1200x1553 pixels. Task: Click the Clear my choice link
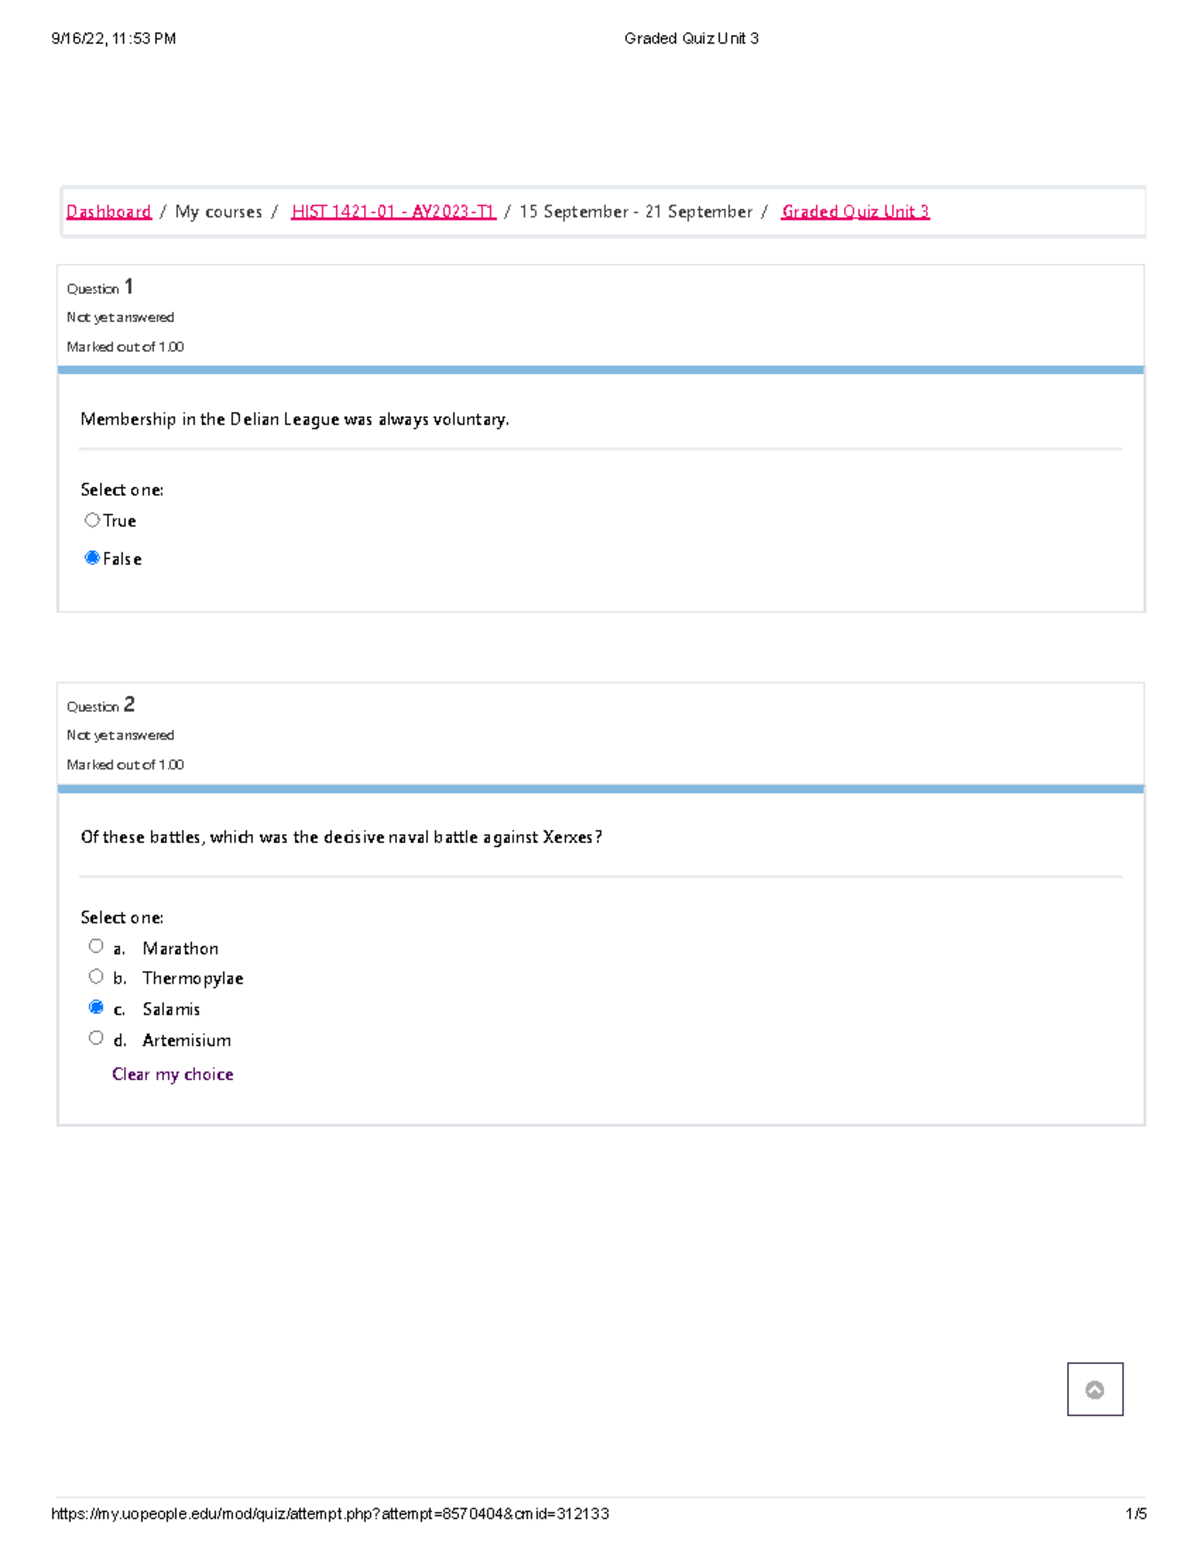[172, 1074]
